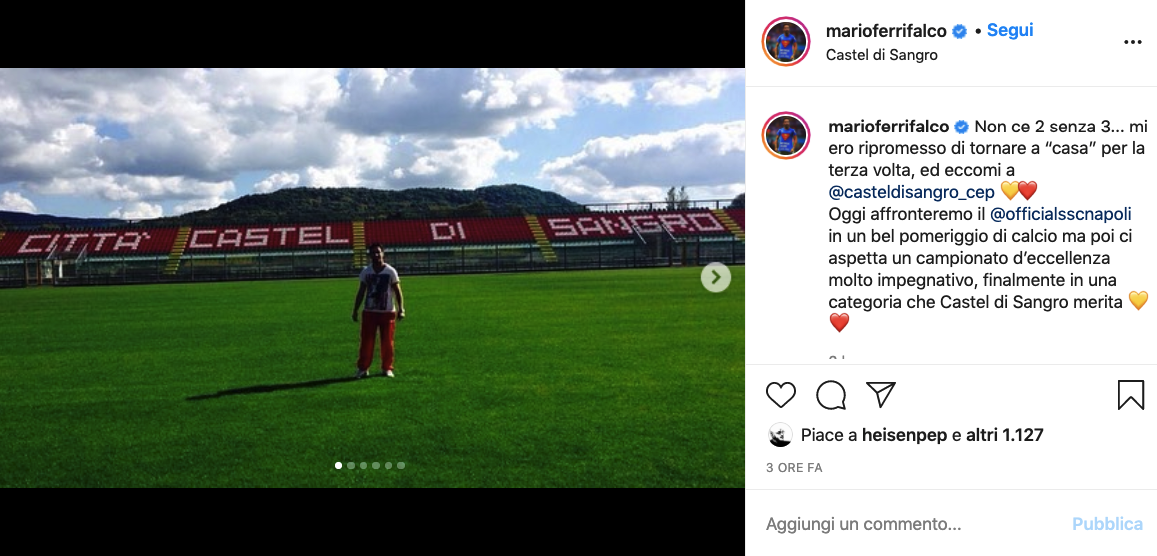Open comments via speech bubble icon
1157x556 pixels.
click(x=831, y=395)
